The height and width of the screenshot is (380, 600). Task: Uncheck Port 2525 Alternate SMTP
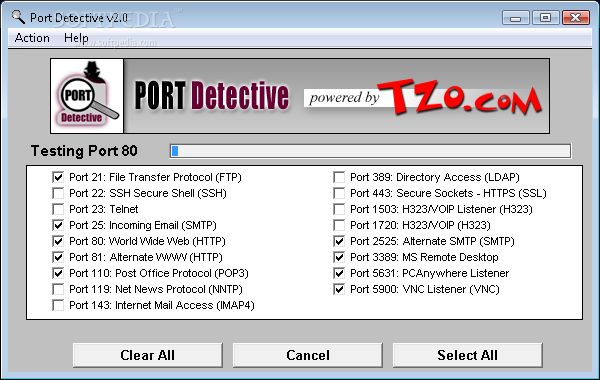[339, 241]
